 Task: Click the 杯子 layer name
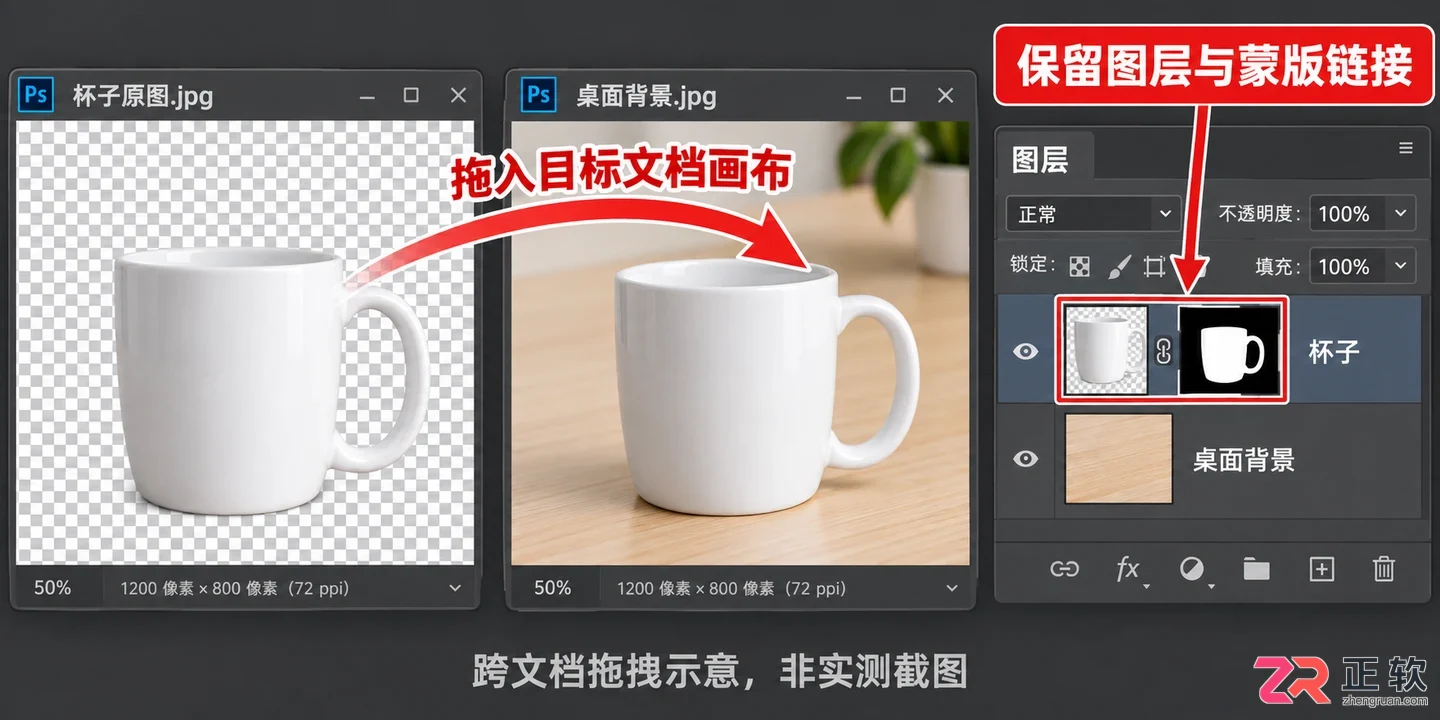click(x=1334, y=351)
